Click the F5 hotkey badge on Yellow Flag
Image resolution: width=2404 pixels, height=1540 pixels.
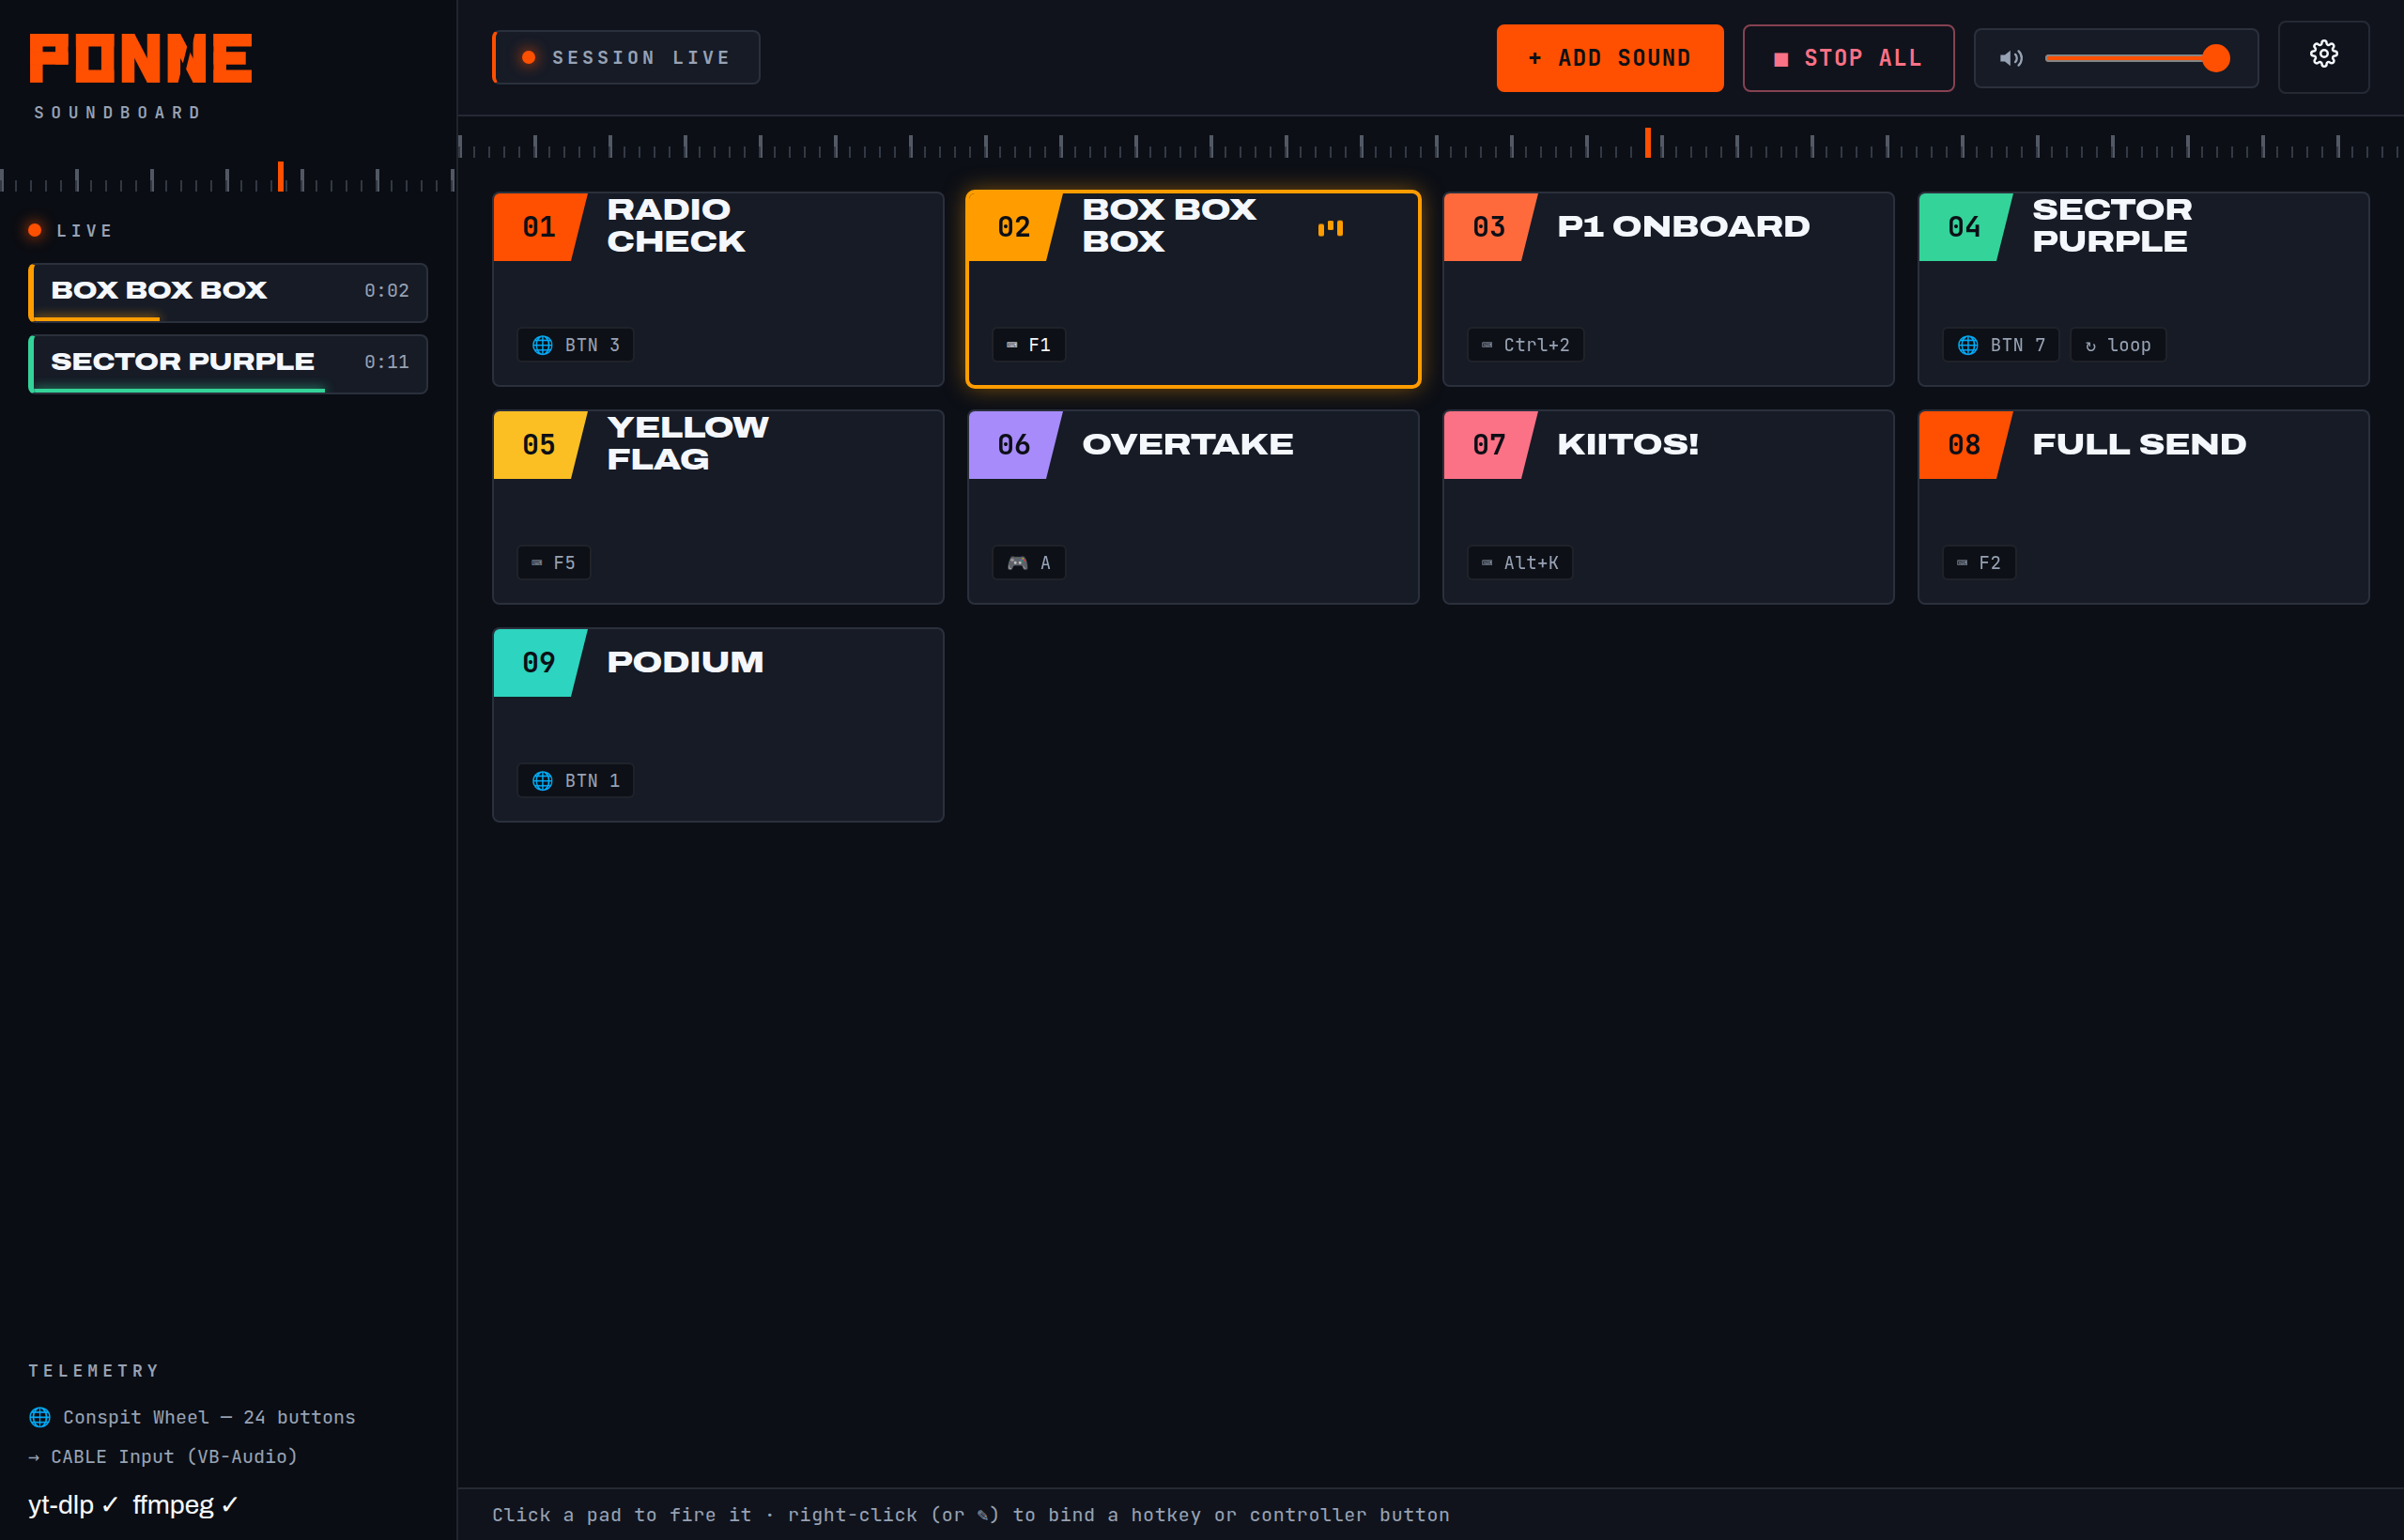pos(553,563)
